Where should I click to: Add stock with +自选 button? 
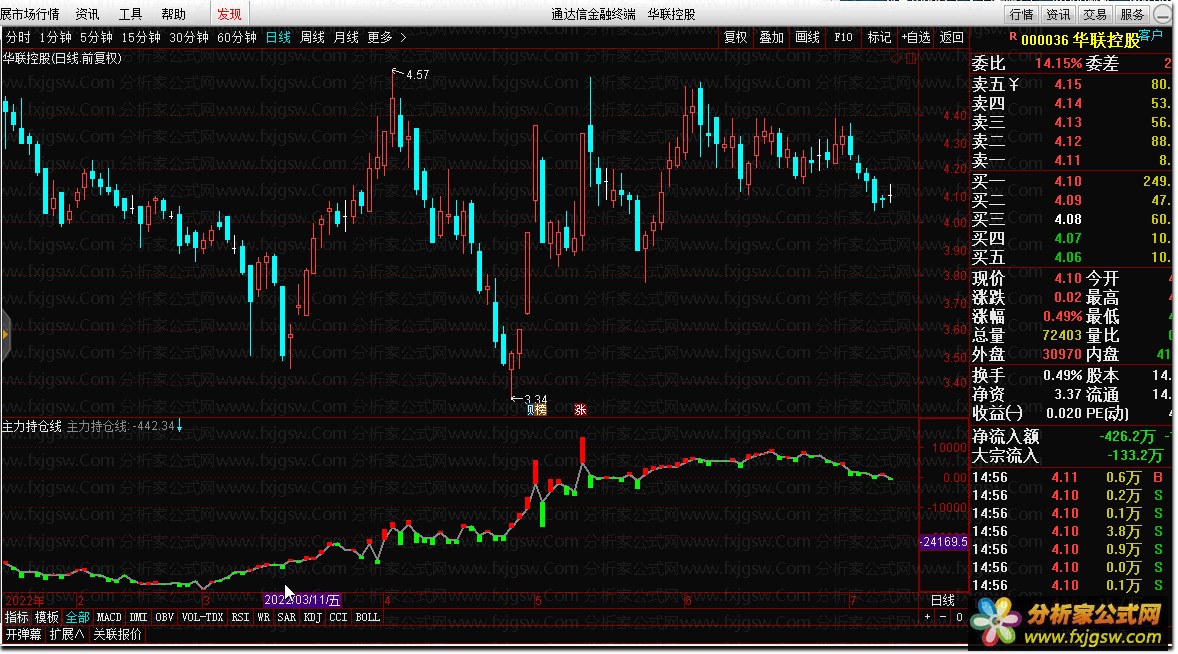[x=916, y=37]
